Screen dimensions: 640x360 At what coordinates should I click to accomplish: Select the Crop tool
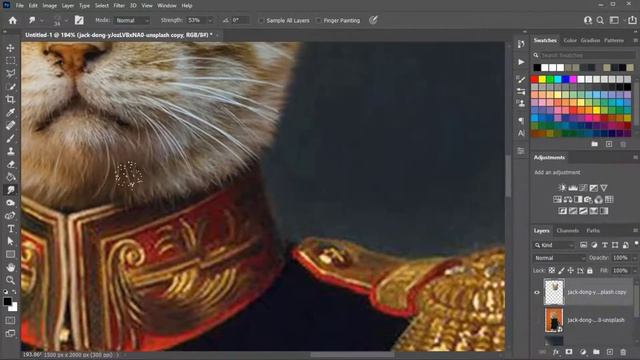pyautogui.click(x=10, y=99)
